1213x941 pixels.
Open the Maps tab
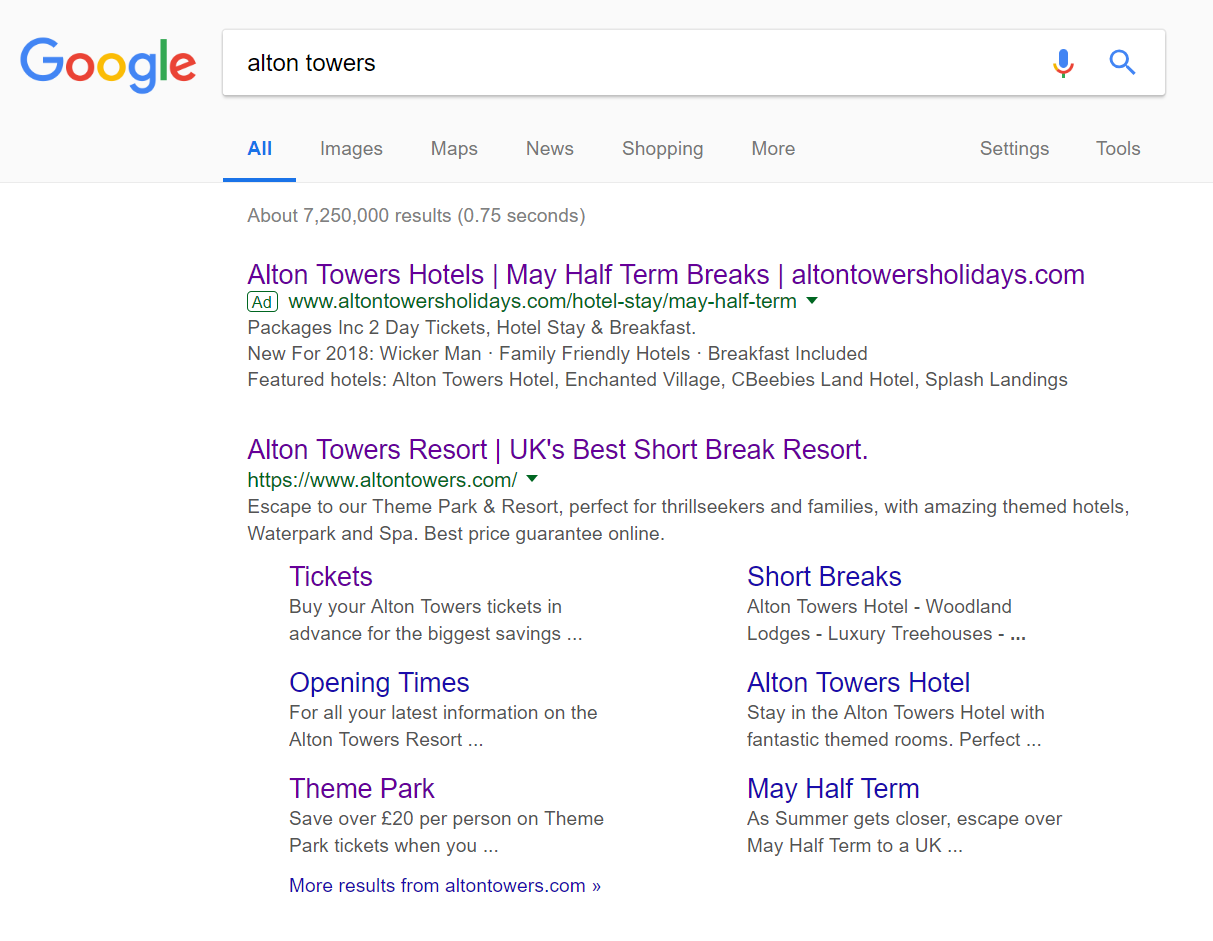tap(454, 149)
